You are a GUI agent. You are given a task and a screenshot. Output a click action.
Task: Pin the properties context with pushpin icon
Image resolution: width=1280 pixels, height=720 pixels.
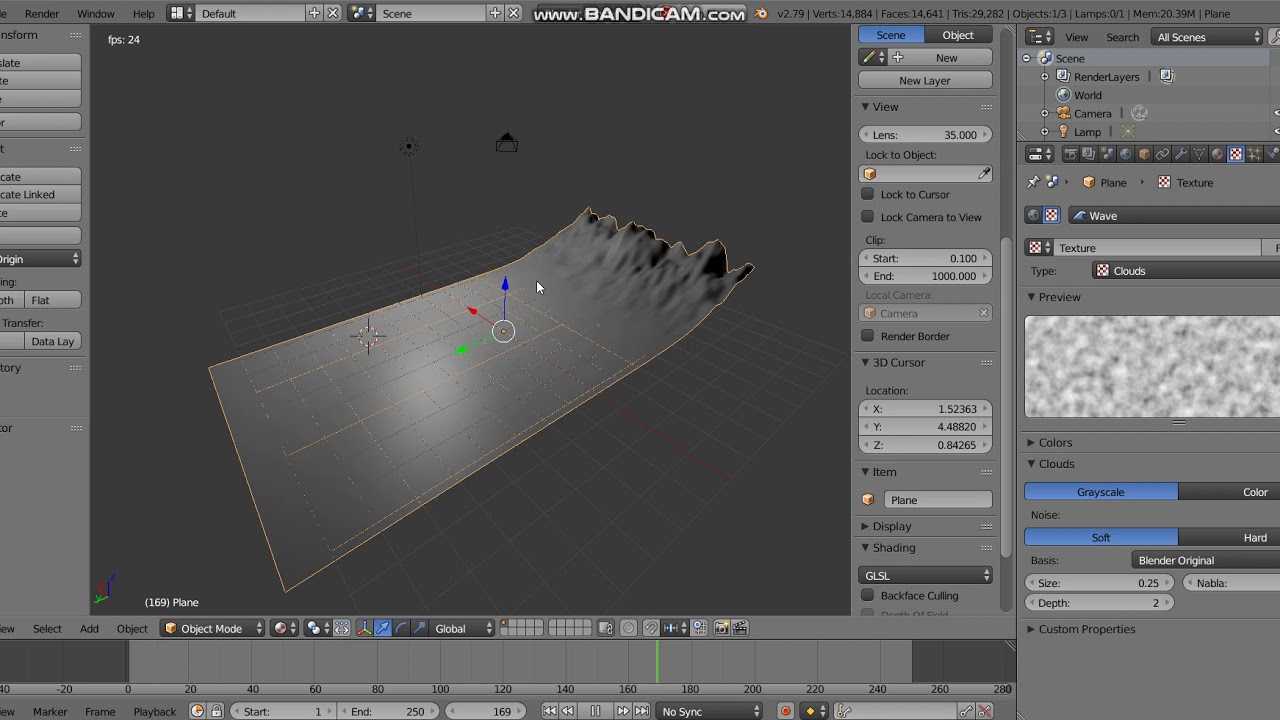point(1033,182)
